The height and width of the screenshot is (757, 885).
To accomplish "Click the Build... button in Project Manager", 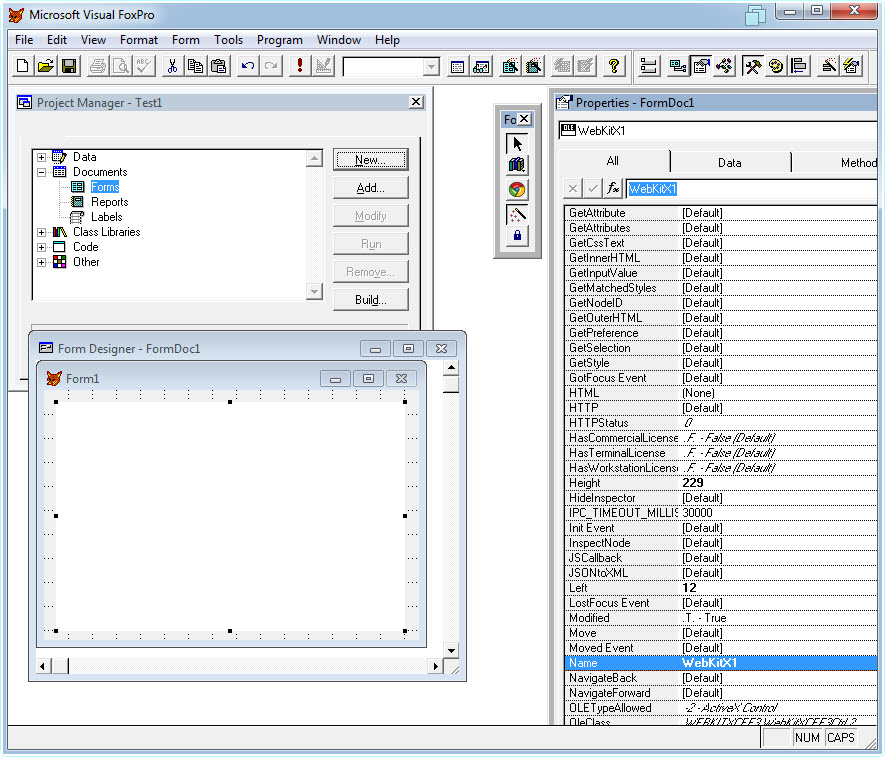I will tap(370, 300).
